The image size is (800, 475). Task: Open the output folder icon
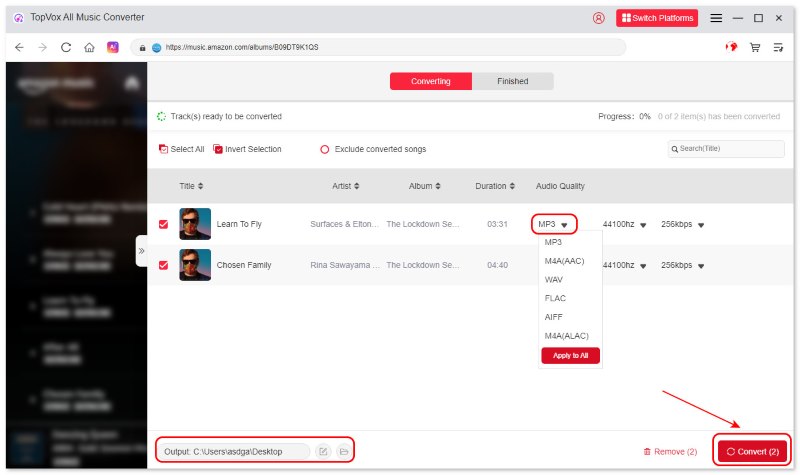(344, 451)
